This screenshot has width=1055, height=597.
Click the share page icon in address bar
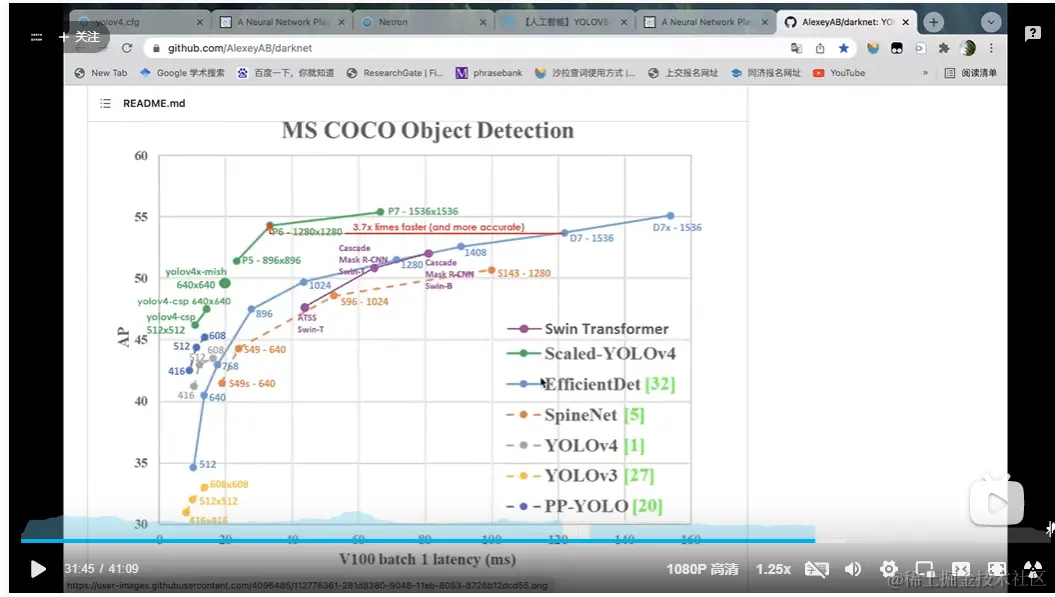(820, 48)
